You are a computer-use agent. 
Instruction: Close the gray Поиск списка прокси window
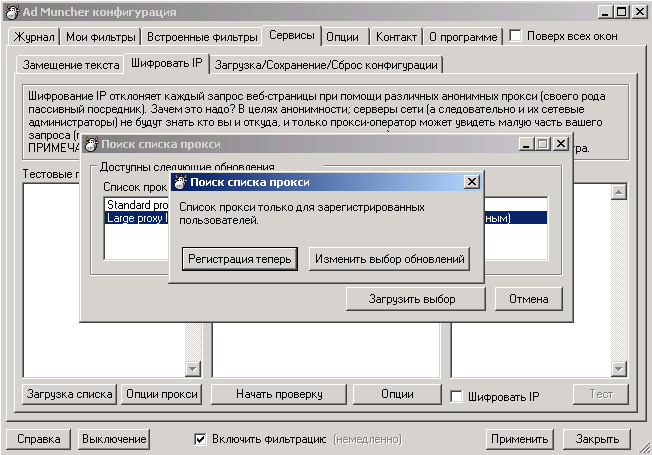pos(561,144)
